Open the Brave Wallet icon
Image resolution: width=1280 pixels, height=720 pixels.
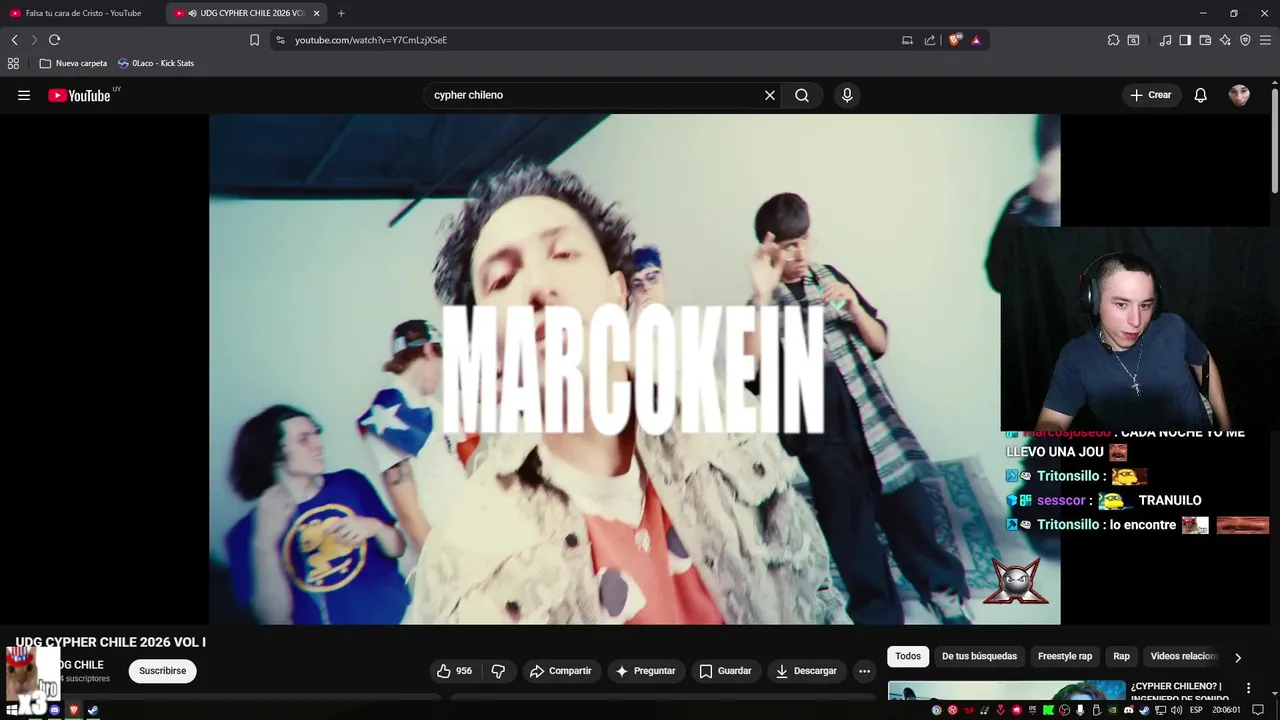pyautogui.click(x=1205, y=40)
